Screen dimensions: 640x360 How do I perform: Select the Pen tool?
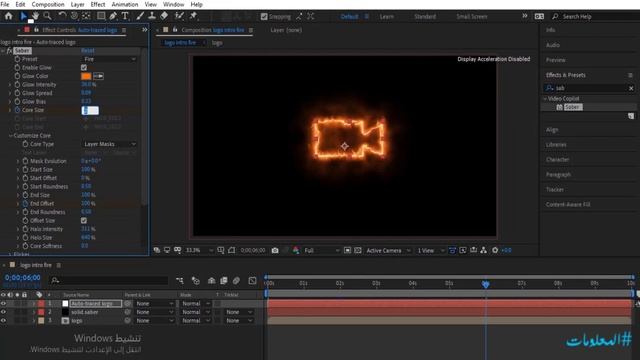(x=113, y=16)
